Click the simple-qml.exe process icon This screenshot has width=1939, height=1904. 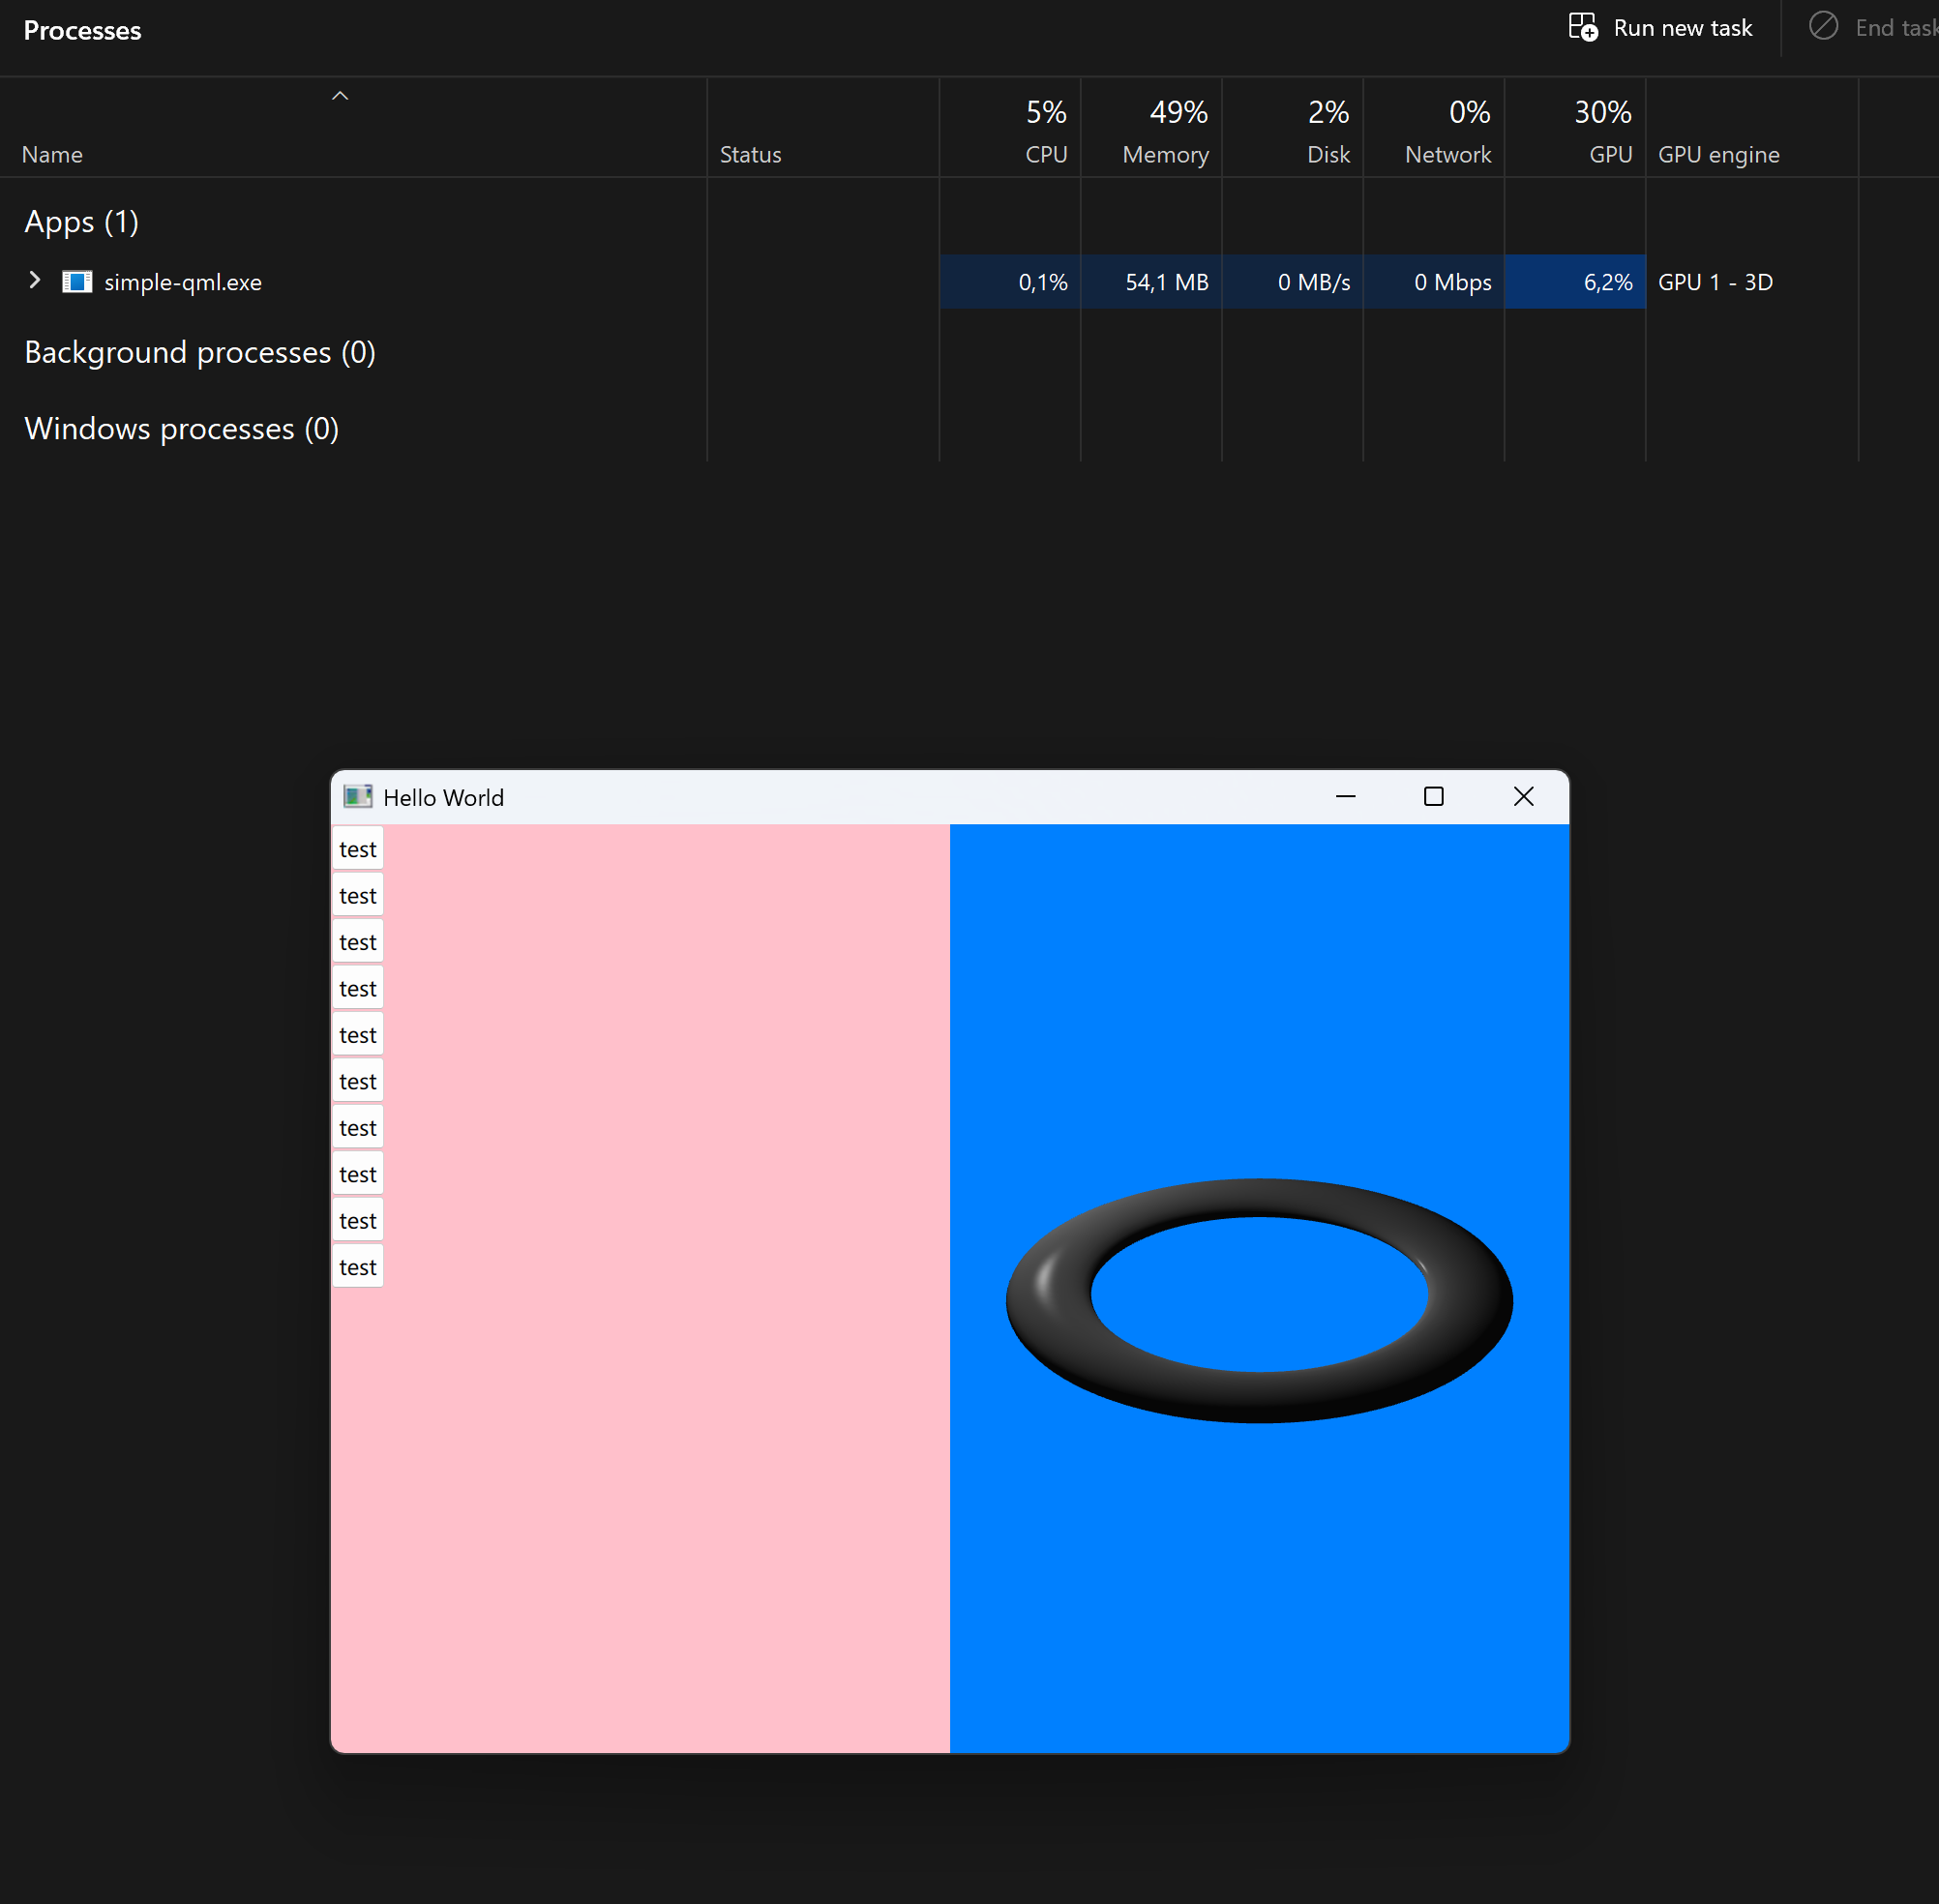[x=77, y=282]
